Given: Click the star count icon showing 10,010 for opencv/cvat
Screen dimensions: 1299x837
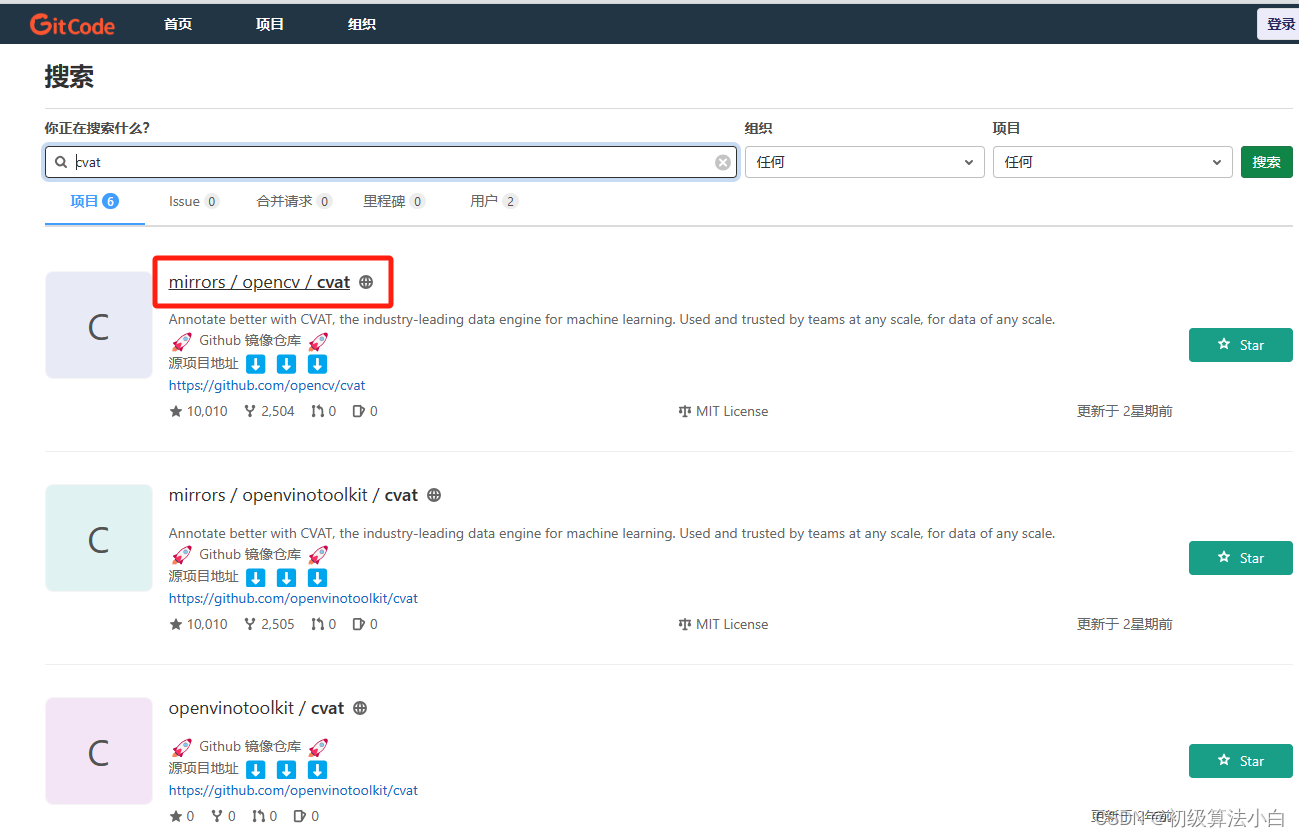Looking at the screenshot, I should click(x=176, y=410).
